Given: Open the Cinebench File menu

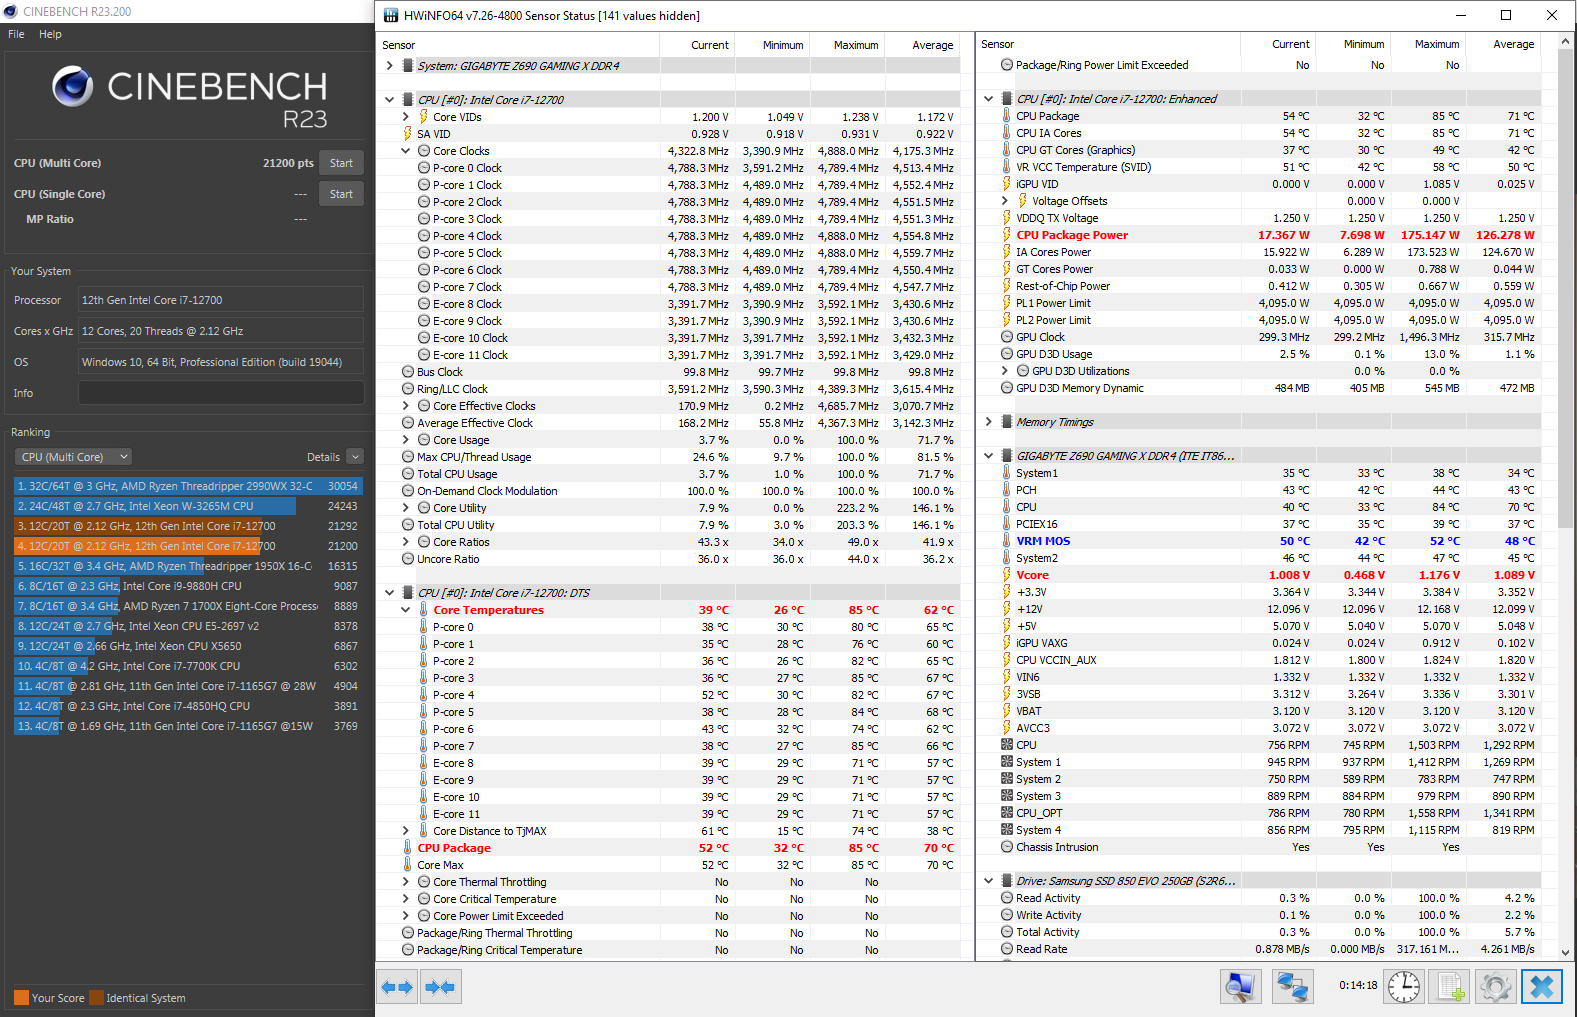Looking at the screenshot, I should pyautogui.click(x=16, y=34).
